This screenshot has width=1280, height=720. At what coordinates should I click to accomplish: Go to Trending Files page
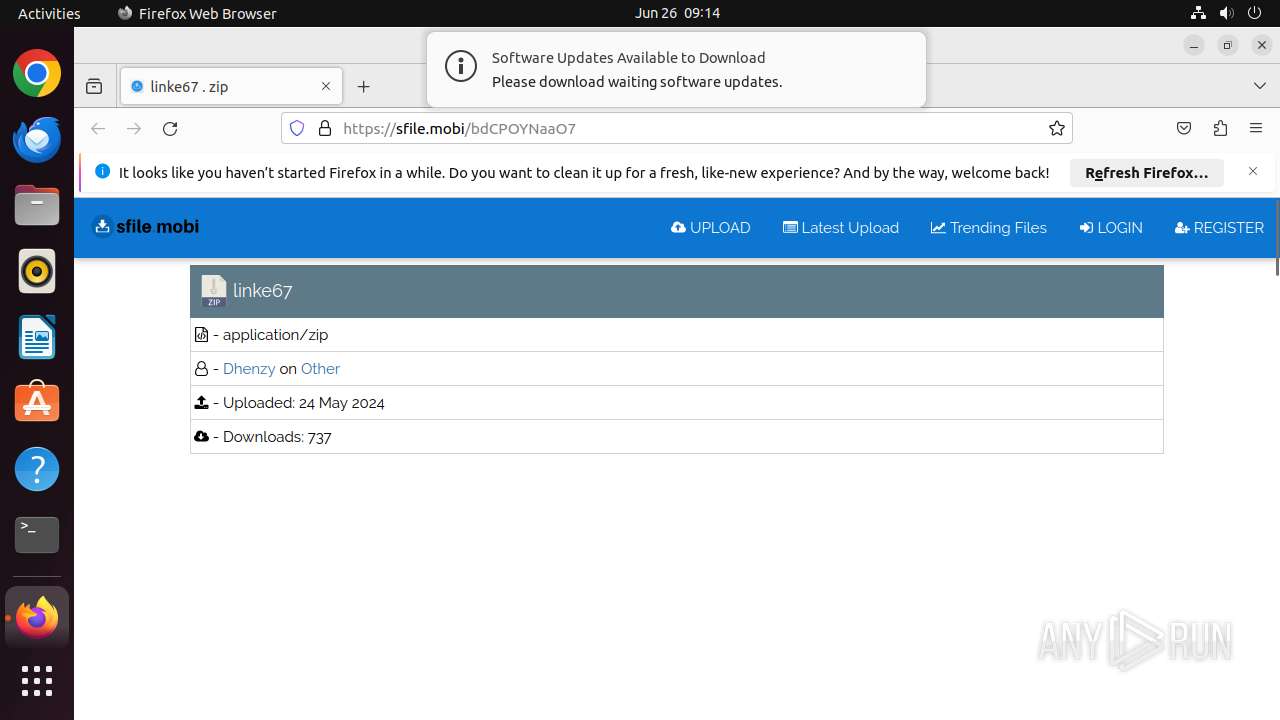[x=989, y=228]
